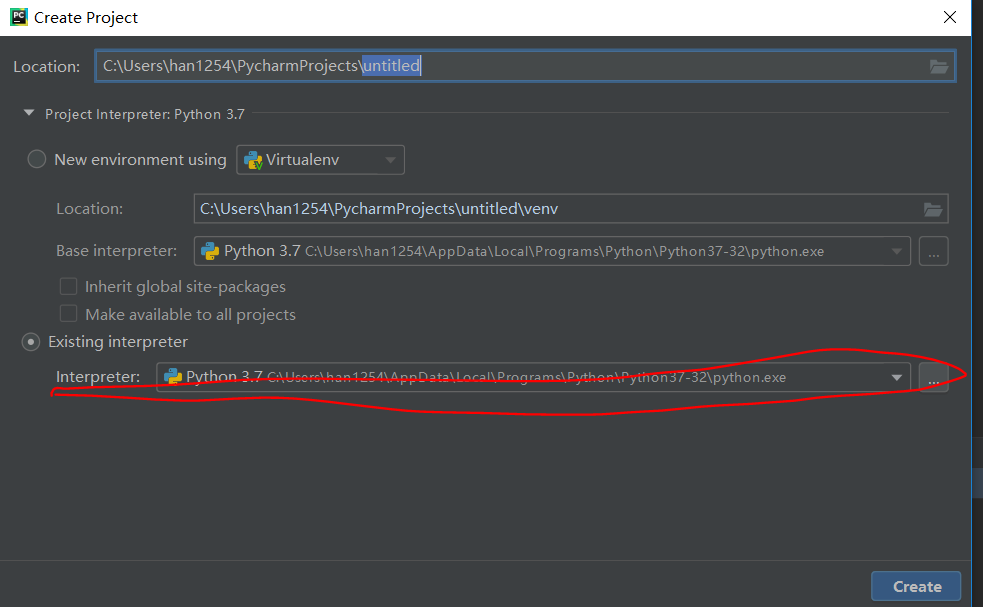Expand the Base interpreter dropdown arrow
The width and height of the screenshot is (983, 607).
(x=896, y=251)
